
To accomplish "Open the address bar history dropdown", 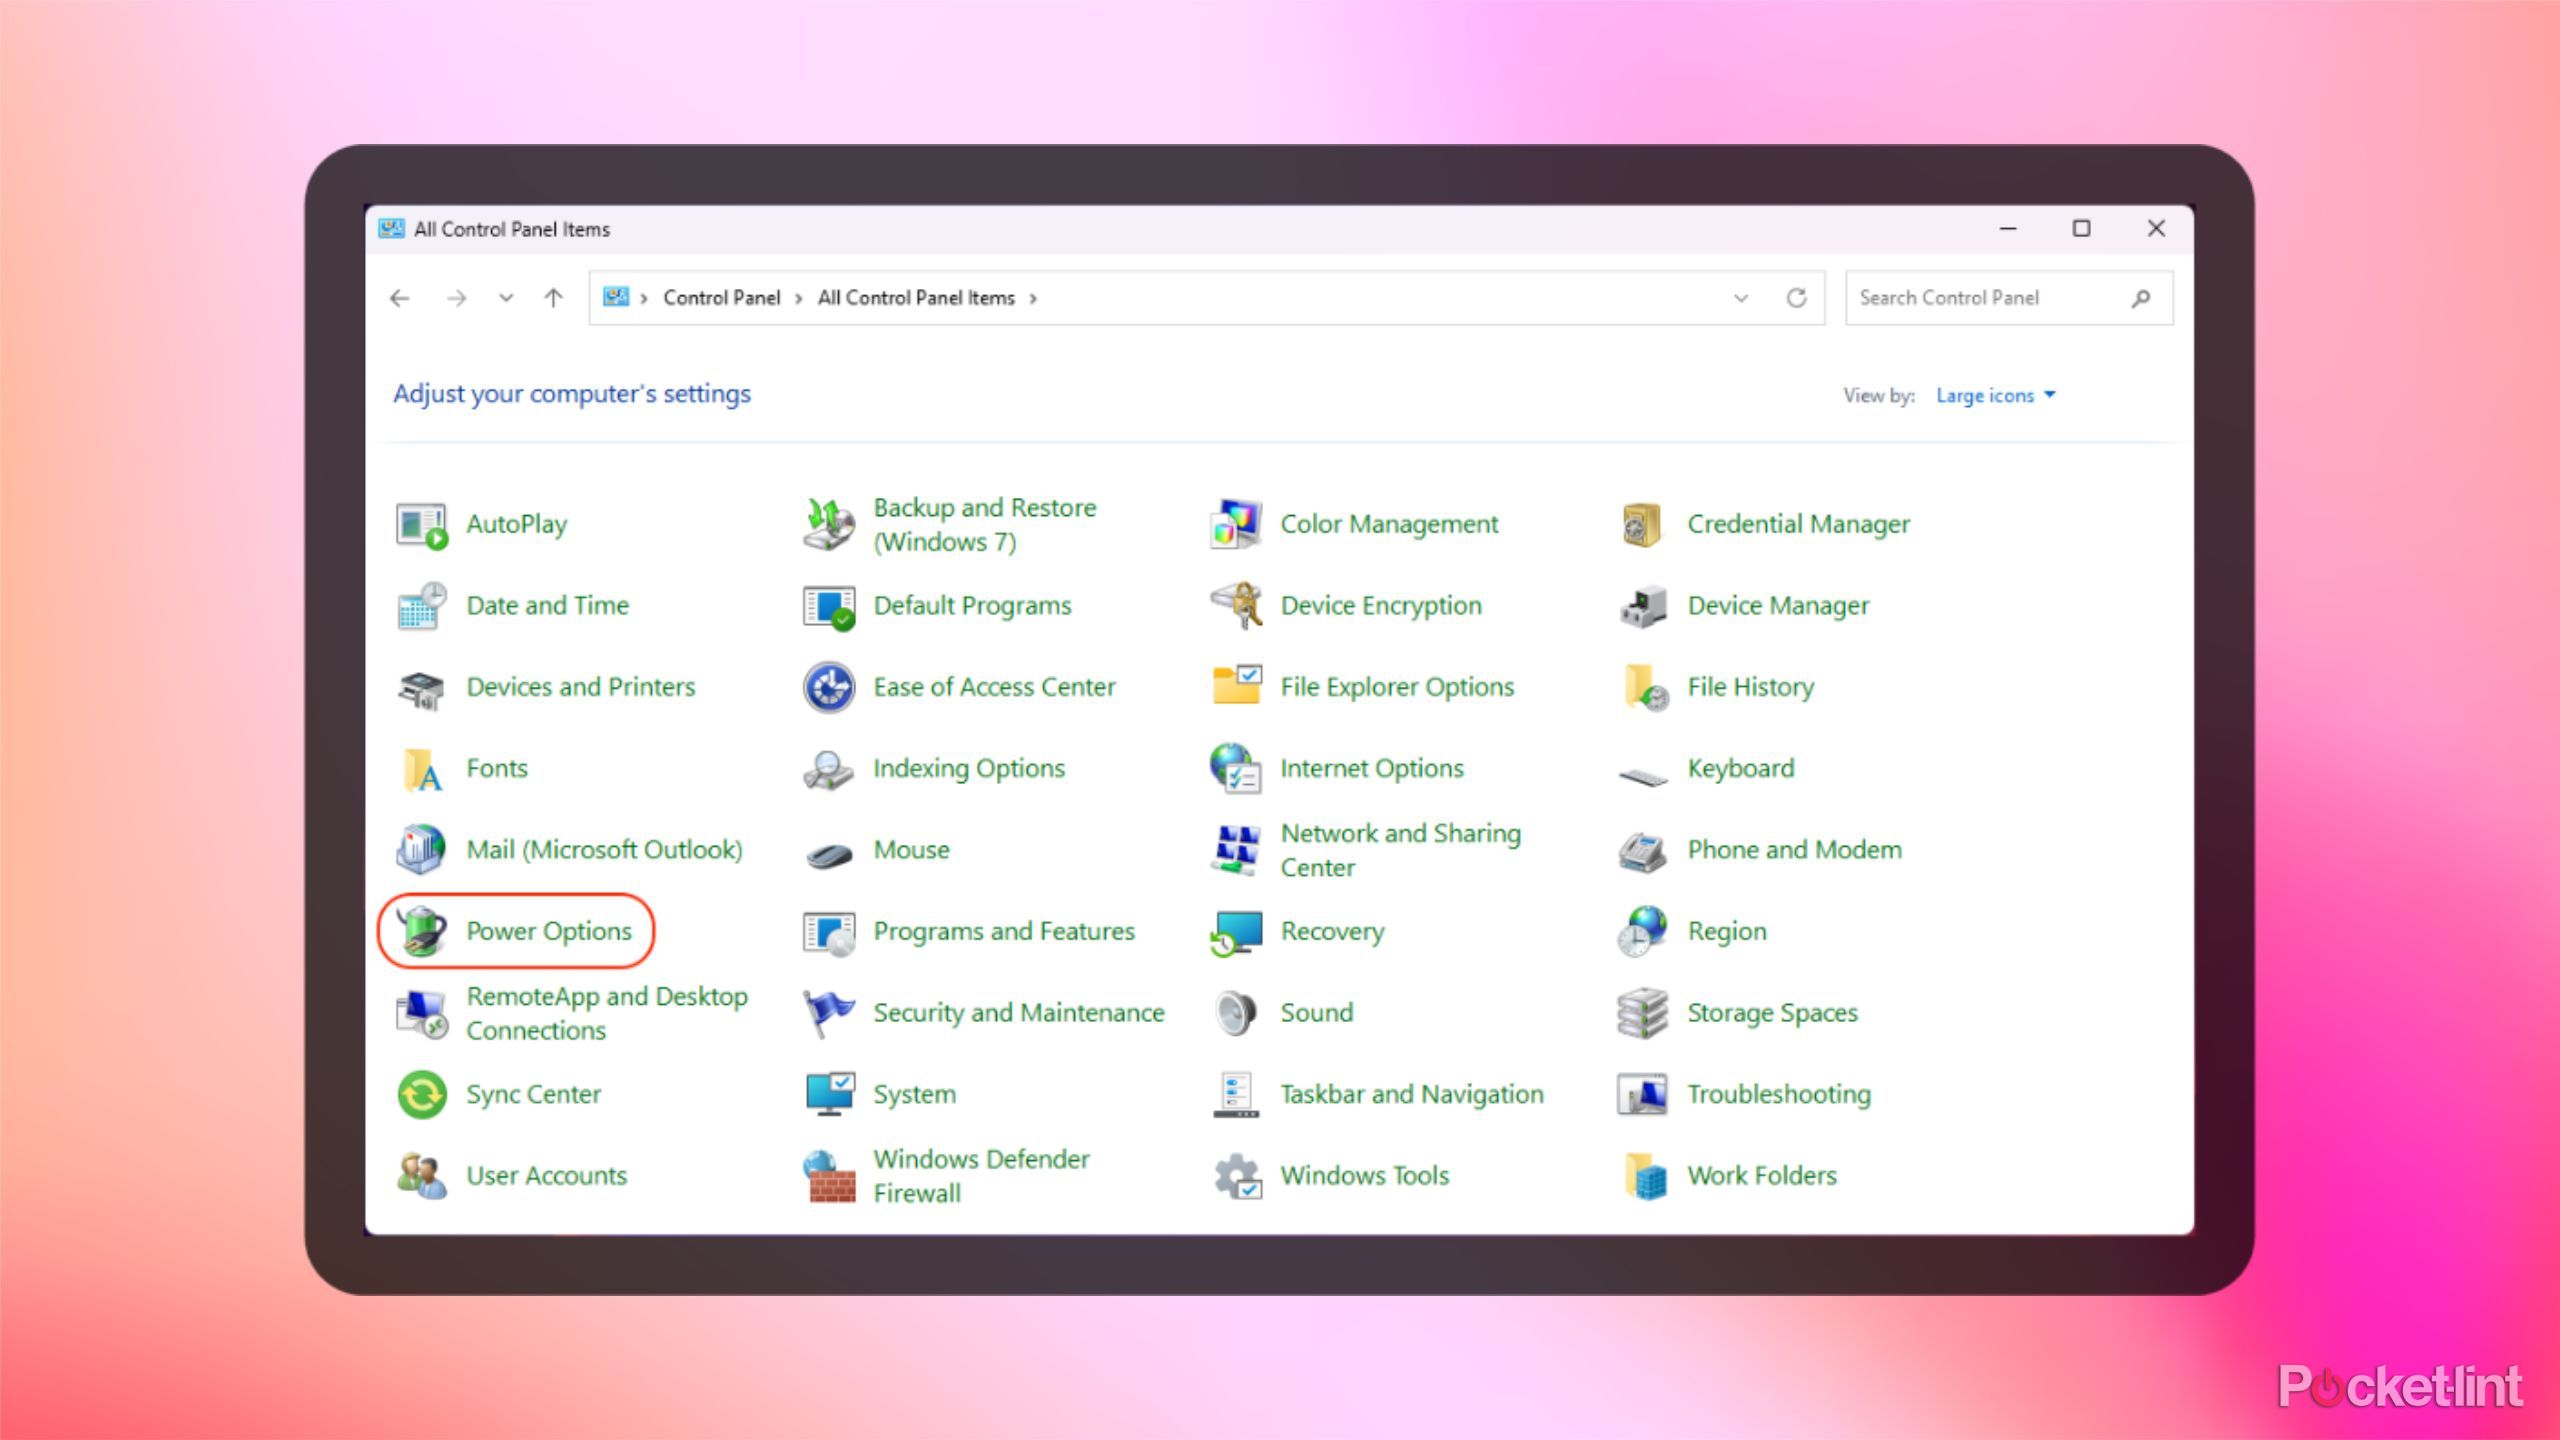I will pos(1741,298).
